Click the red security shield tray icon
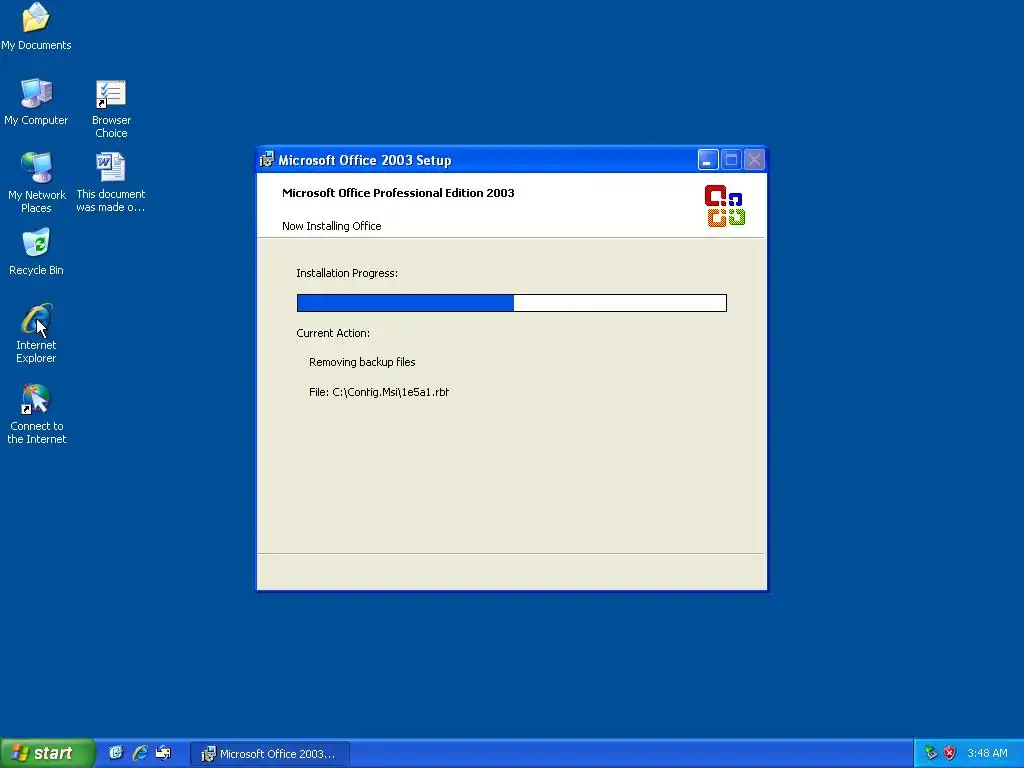 click(x=950, y=753)
